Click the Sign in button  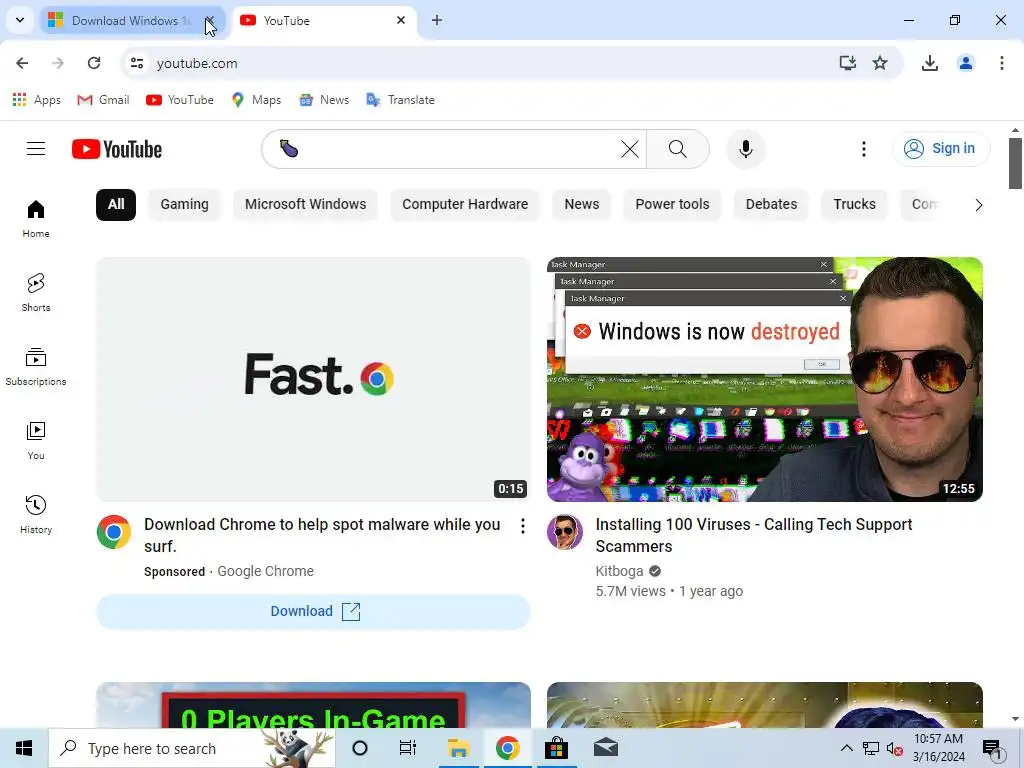click(x=941, y=149)
